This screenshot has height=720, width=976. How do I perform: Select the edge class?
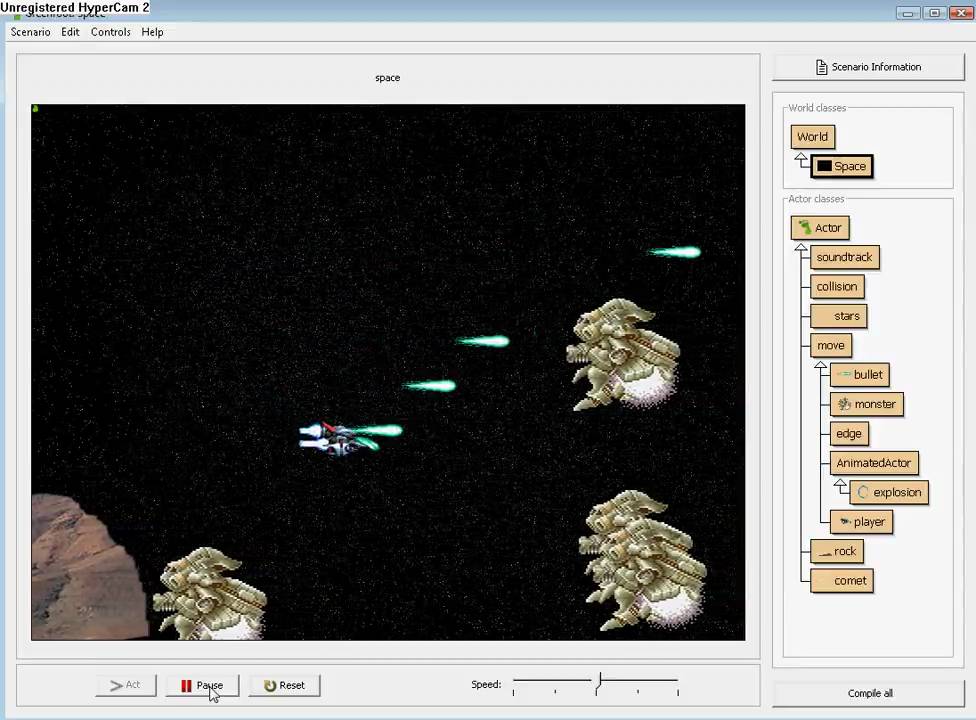(x=849, y=434)
